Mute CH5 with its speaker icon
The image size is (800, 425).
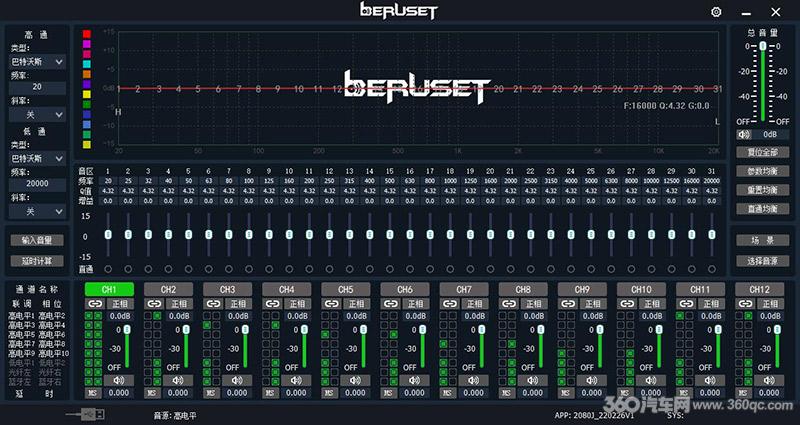(356, 381)
